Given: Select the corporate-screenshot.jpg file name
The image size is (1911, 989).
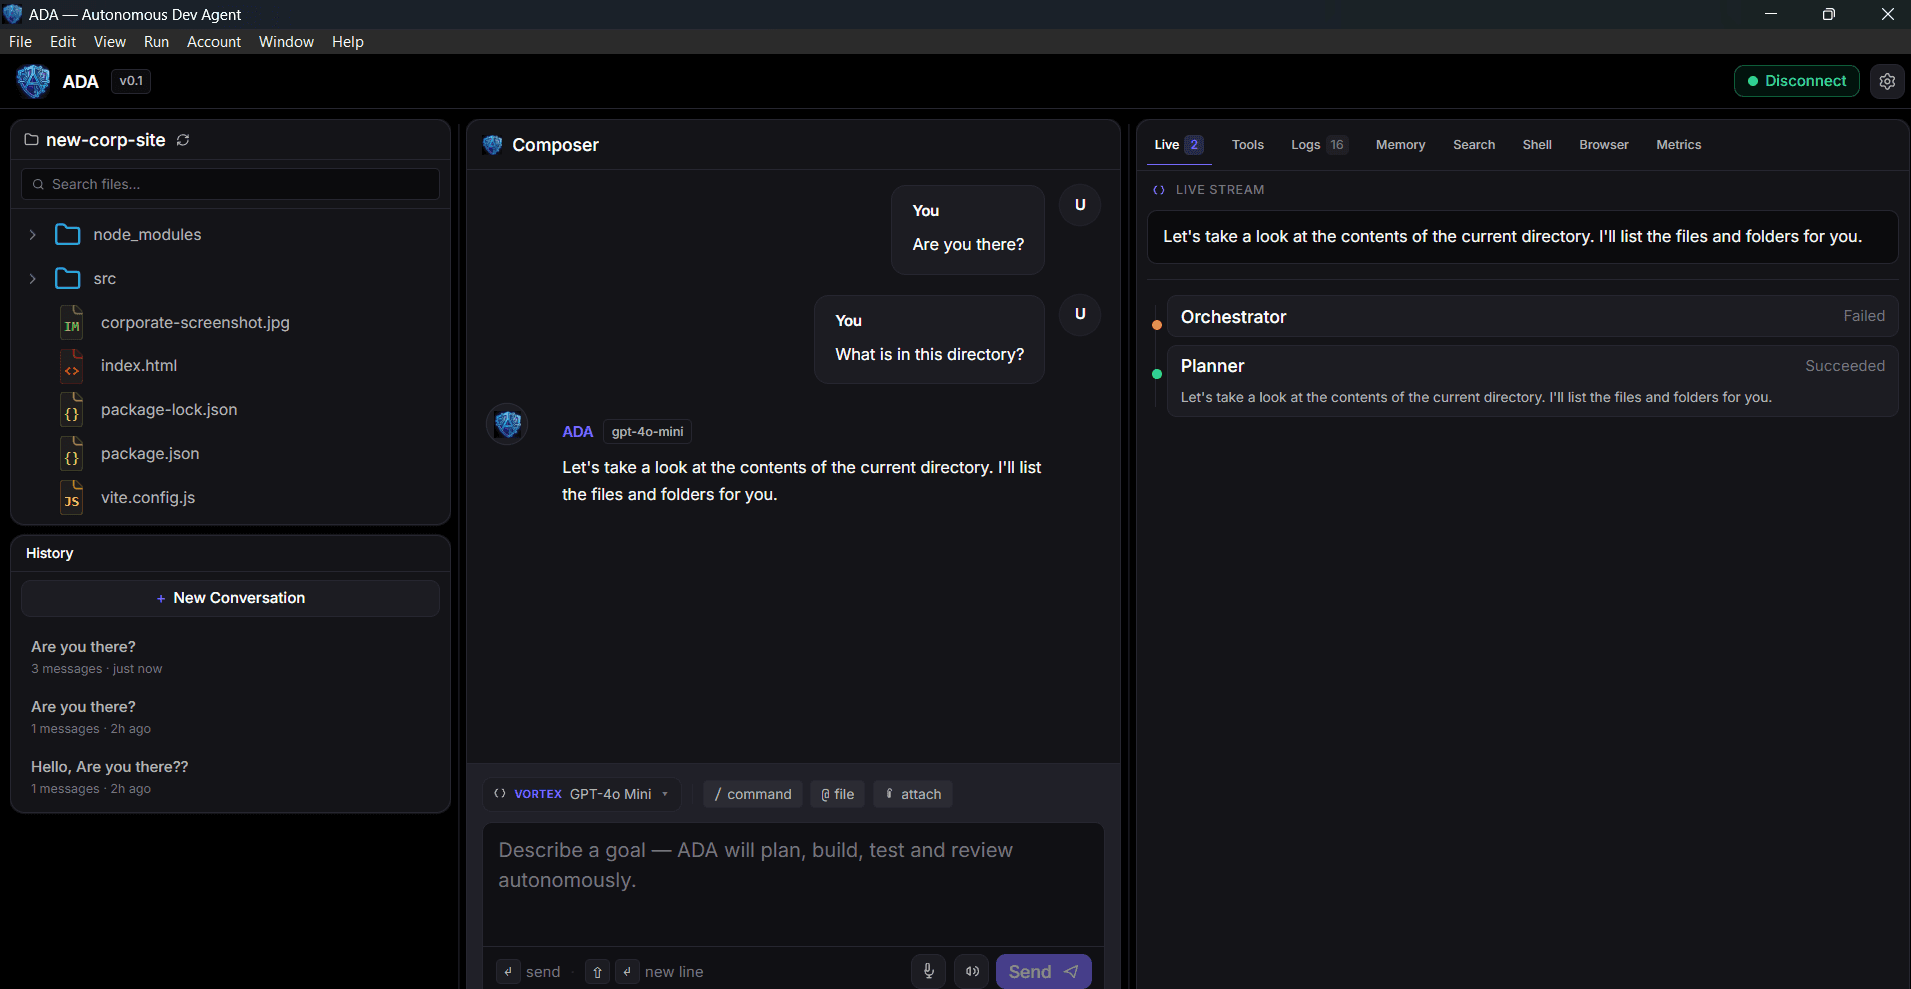Looking at the screenshot, I should point(195,322).
